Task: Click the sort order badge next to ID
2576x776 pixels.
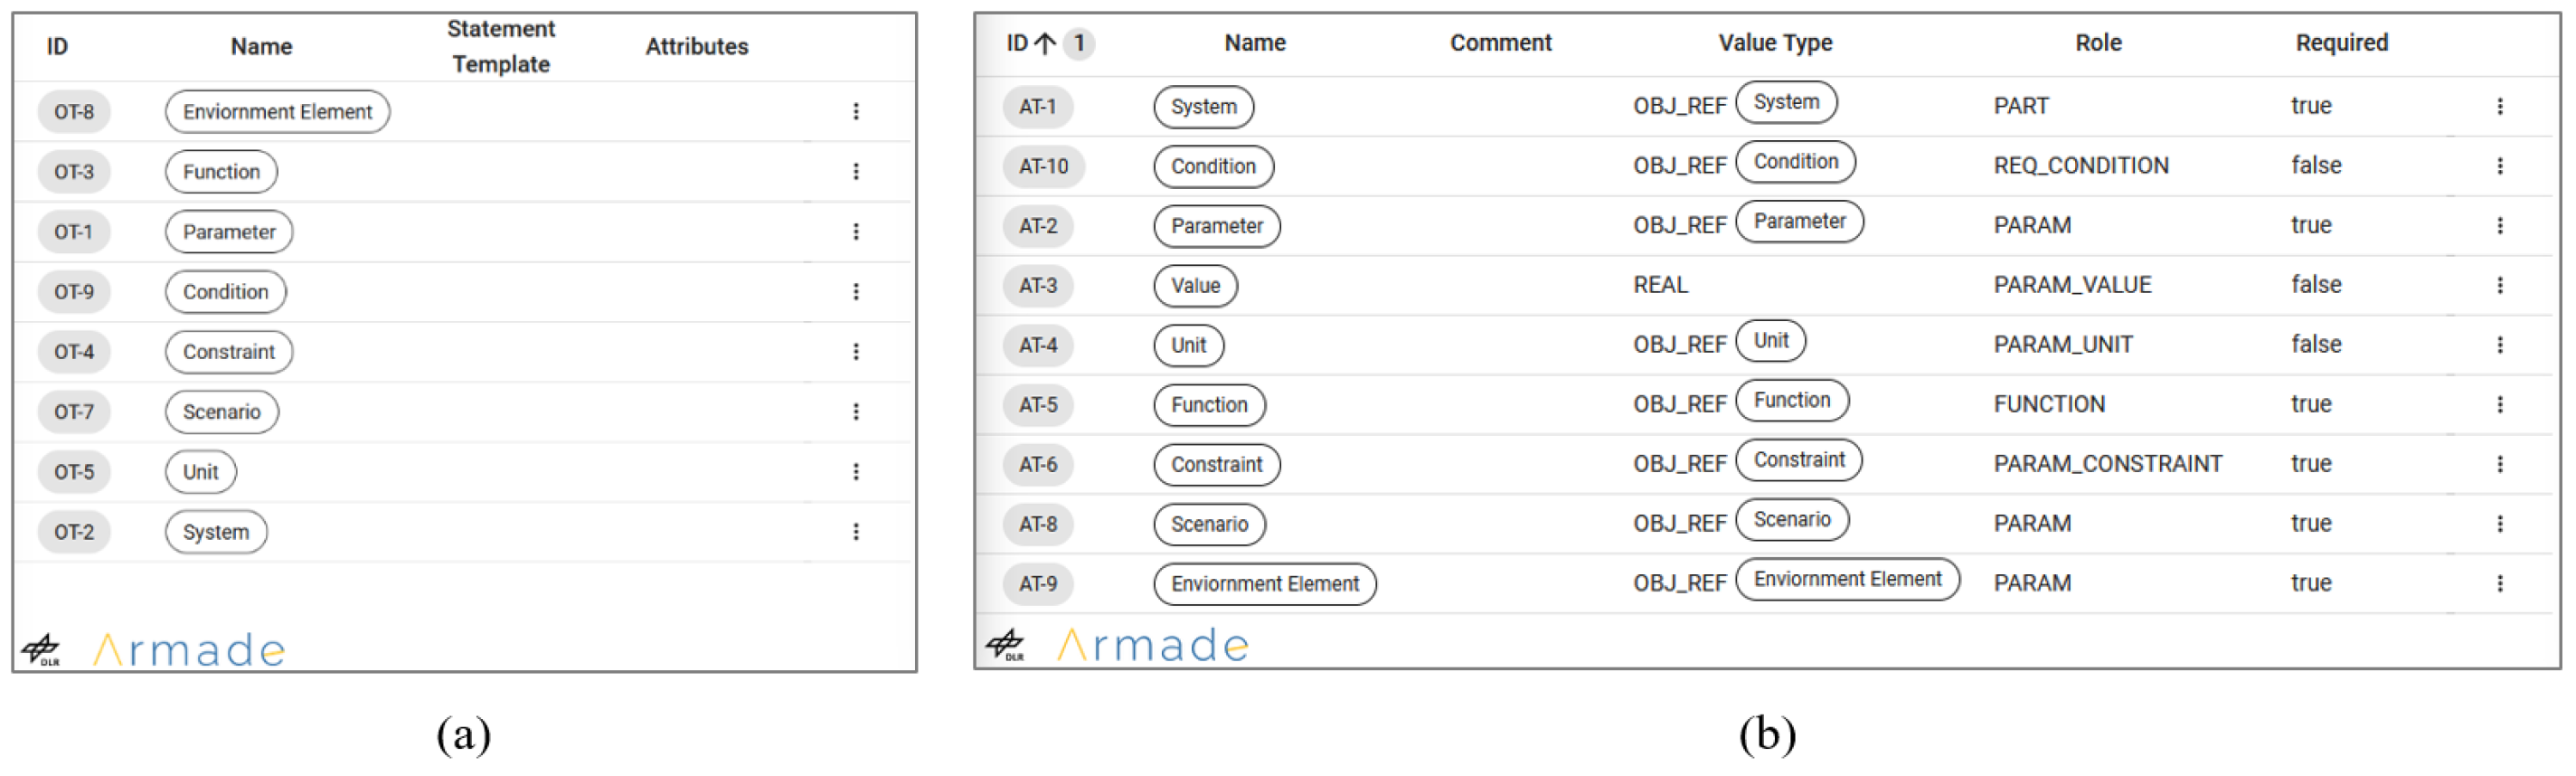Action: [1078, 43]
